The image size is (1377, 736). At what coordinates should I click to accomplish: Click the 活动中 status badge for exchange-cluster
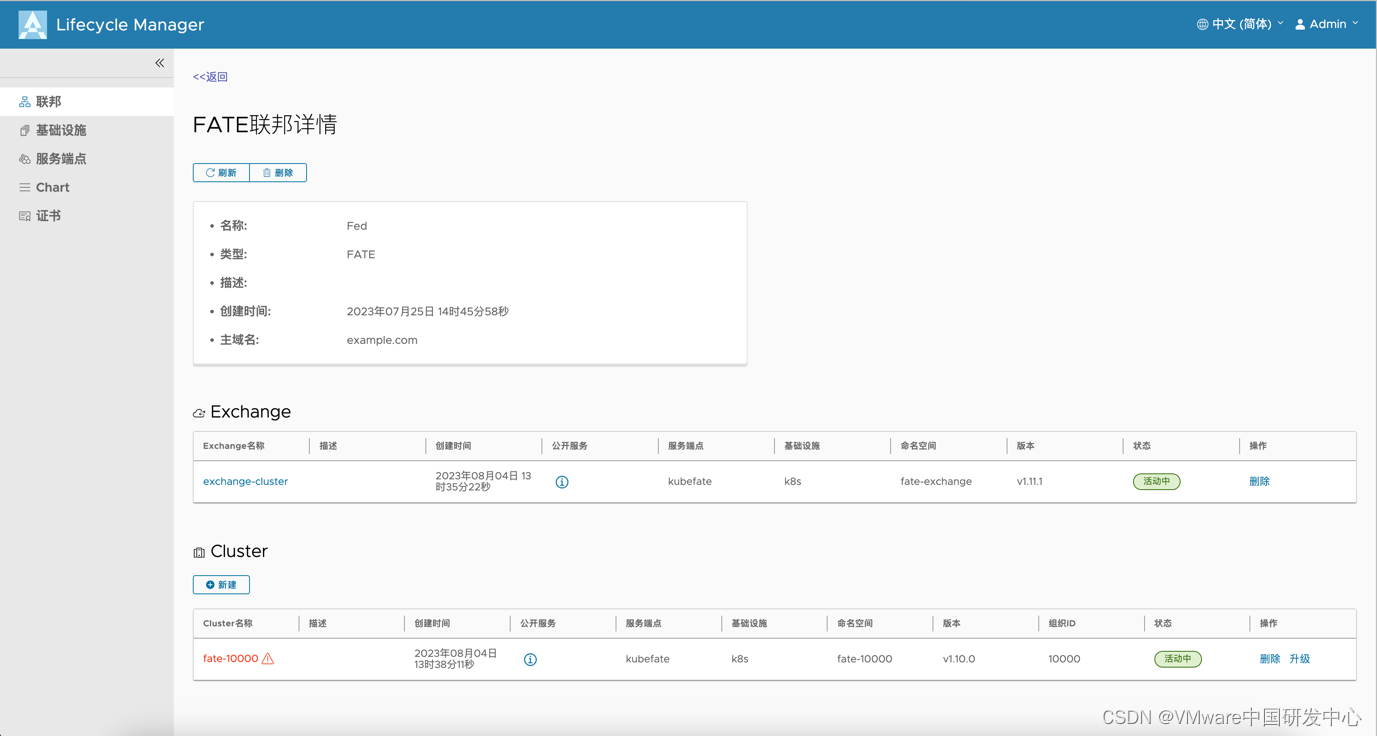tap(1157, 481)
